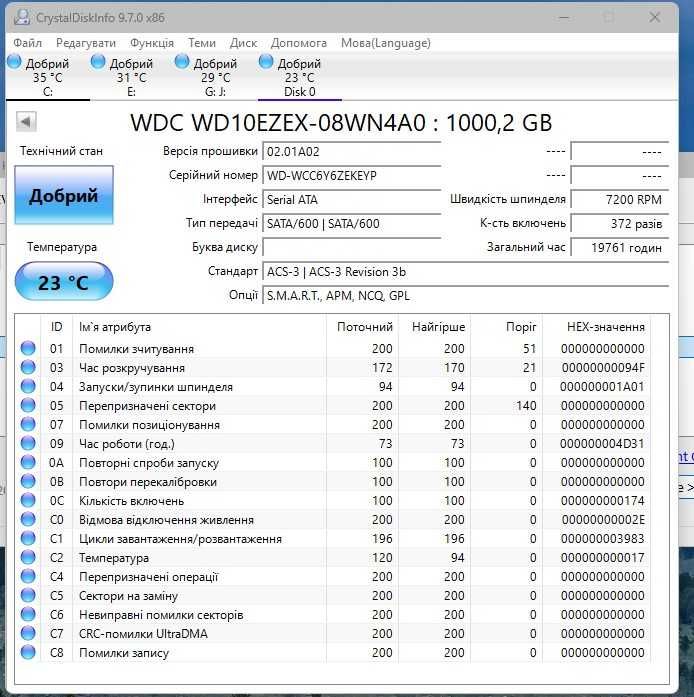
Task: Click status icon for C6 Невиправні помилки секторів
Action: [x=28, y=614]
